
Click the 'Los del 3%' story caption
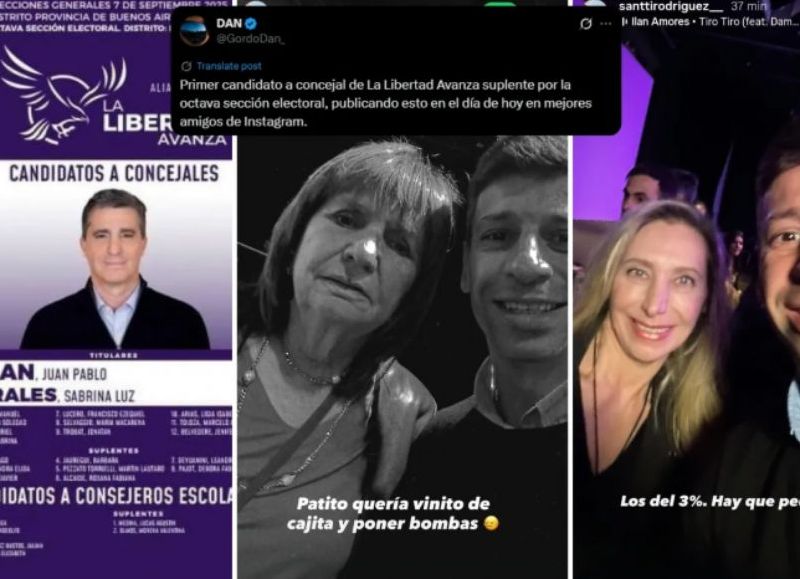tap(710, 501)
